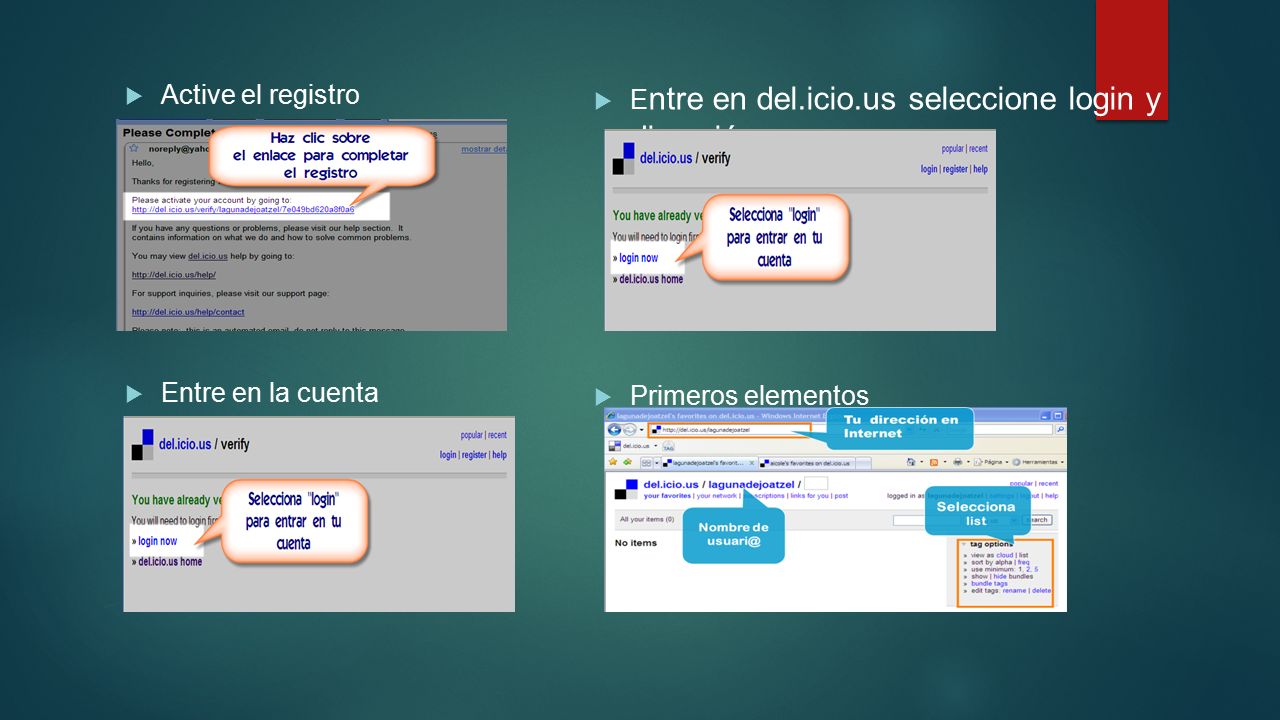The height and width of the screenshot is (720, 1280).
Task: Click the TAG icon in the browser toolbar
Action: tap(668, 447)
